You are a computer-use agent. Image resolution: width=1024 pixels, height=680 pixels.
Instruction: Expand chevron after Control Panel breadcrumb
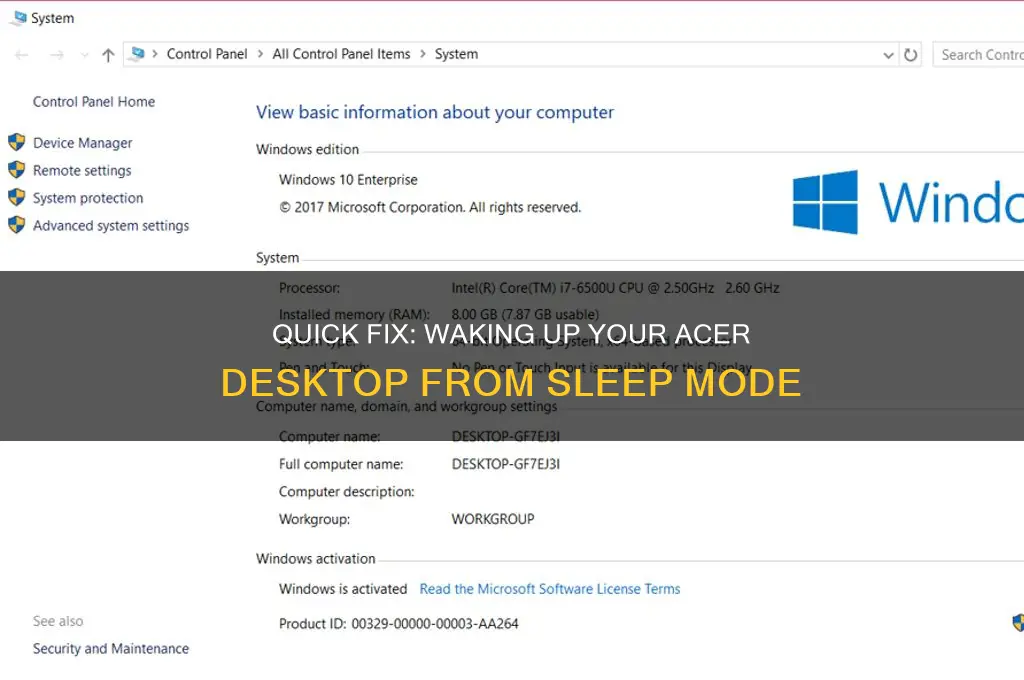click(x=260, y=54)
